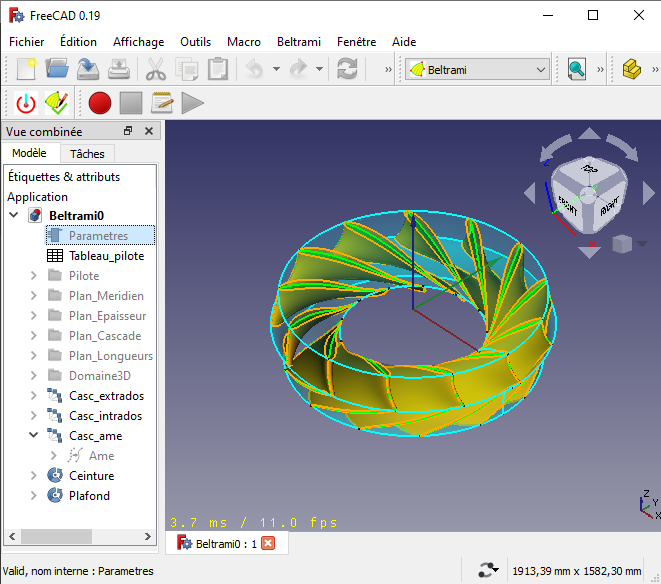Click the New document icon
The image size is (661, 584).
point(25,69)
